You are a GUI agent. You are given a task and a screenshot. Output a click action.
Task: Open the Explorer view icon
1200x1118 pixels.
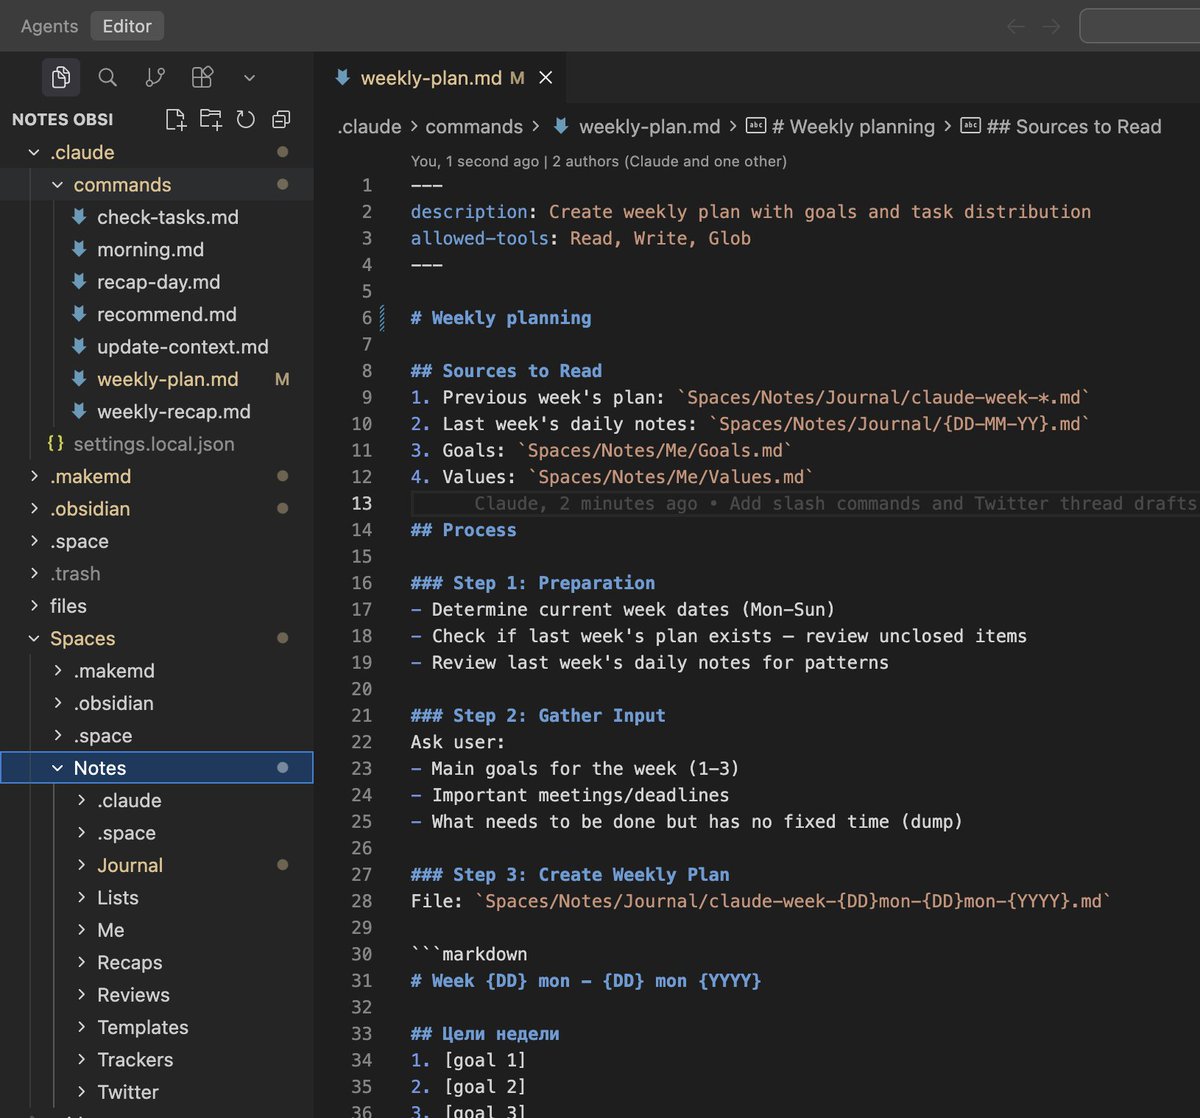pyautogui.click(x=60, y=78)
